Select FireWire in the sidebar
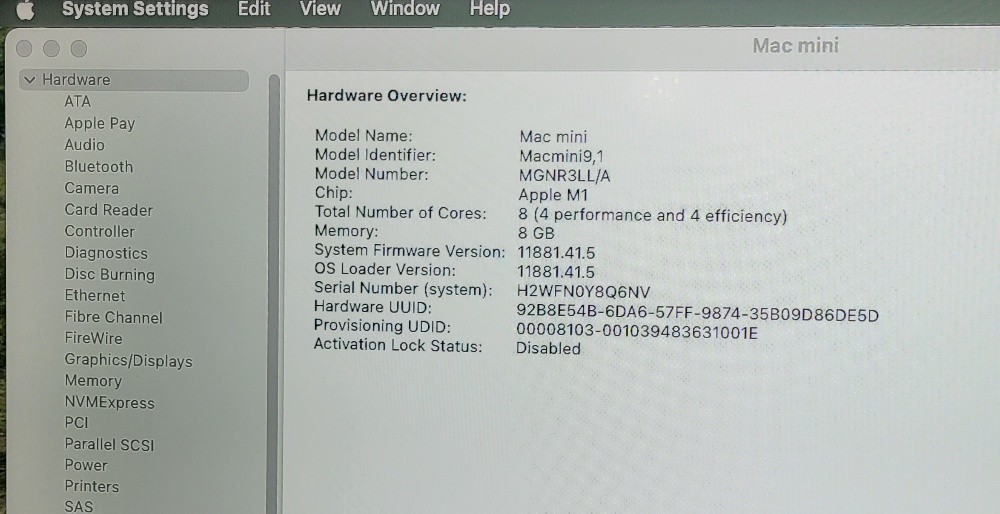This screenshot has width=1000, height=514. coord(93,339)
